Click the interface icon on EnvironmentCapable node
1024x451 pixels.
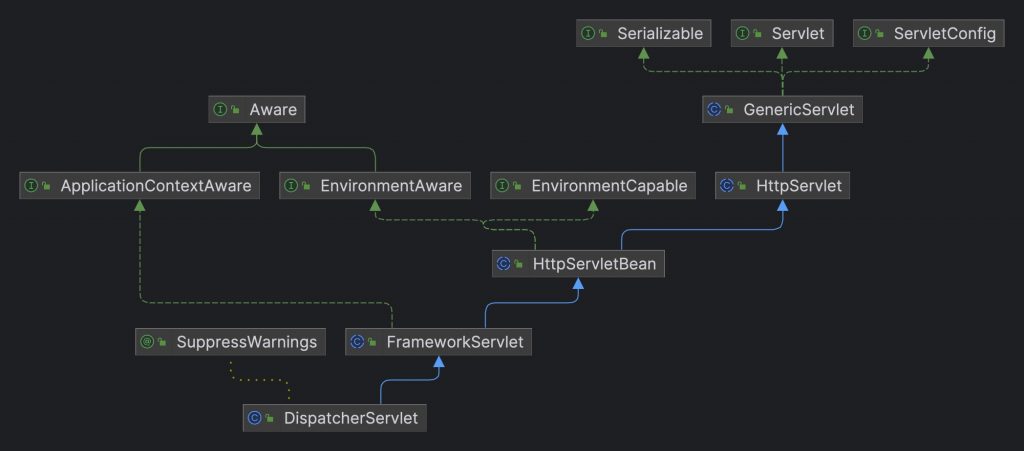click(502, 186)
